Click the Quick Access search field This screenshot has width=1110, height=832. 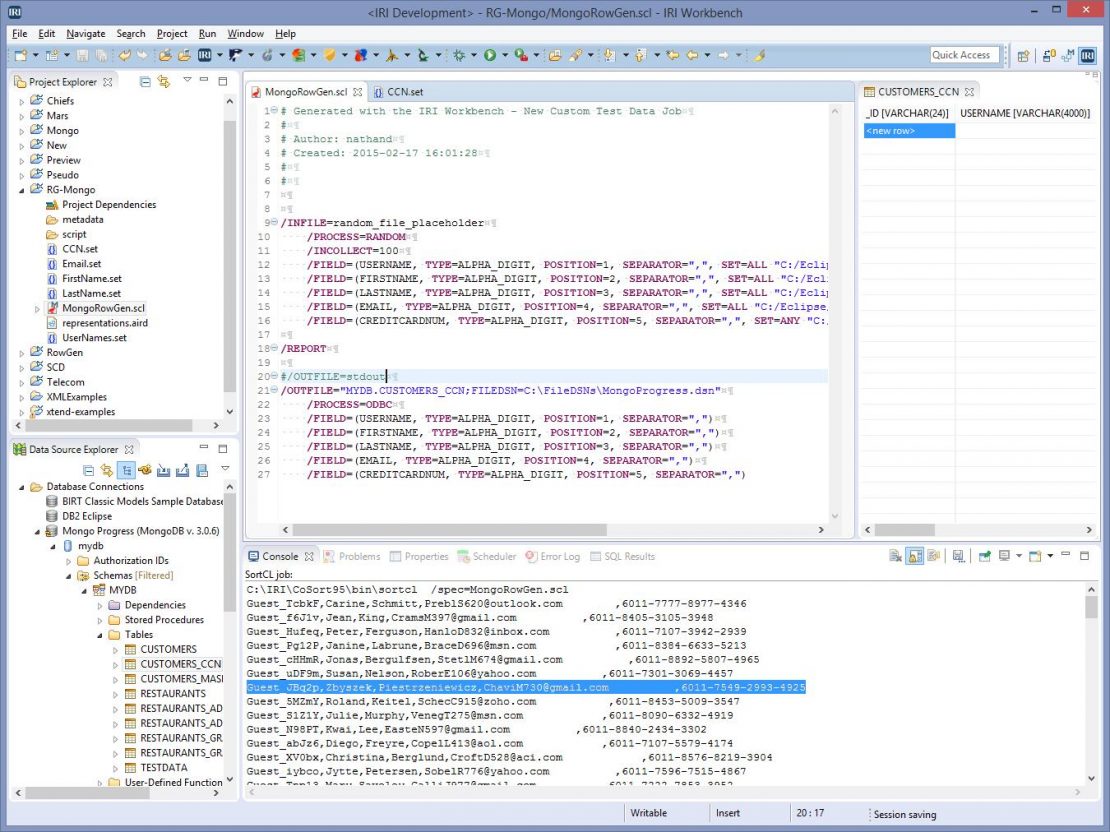tap(964, 55)
